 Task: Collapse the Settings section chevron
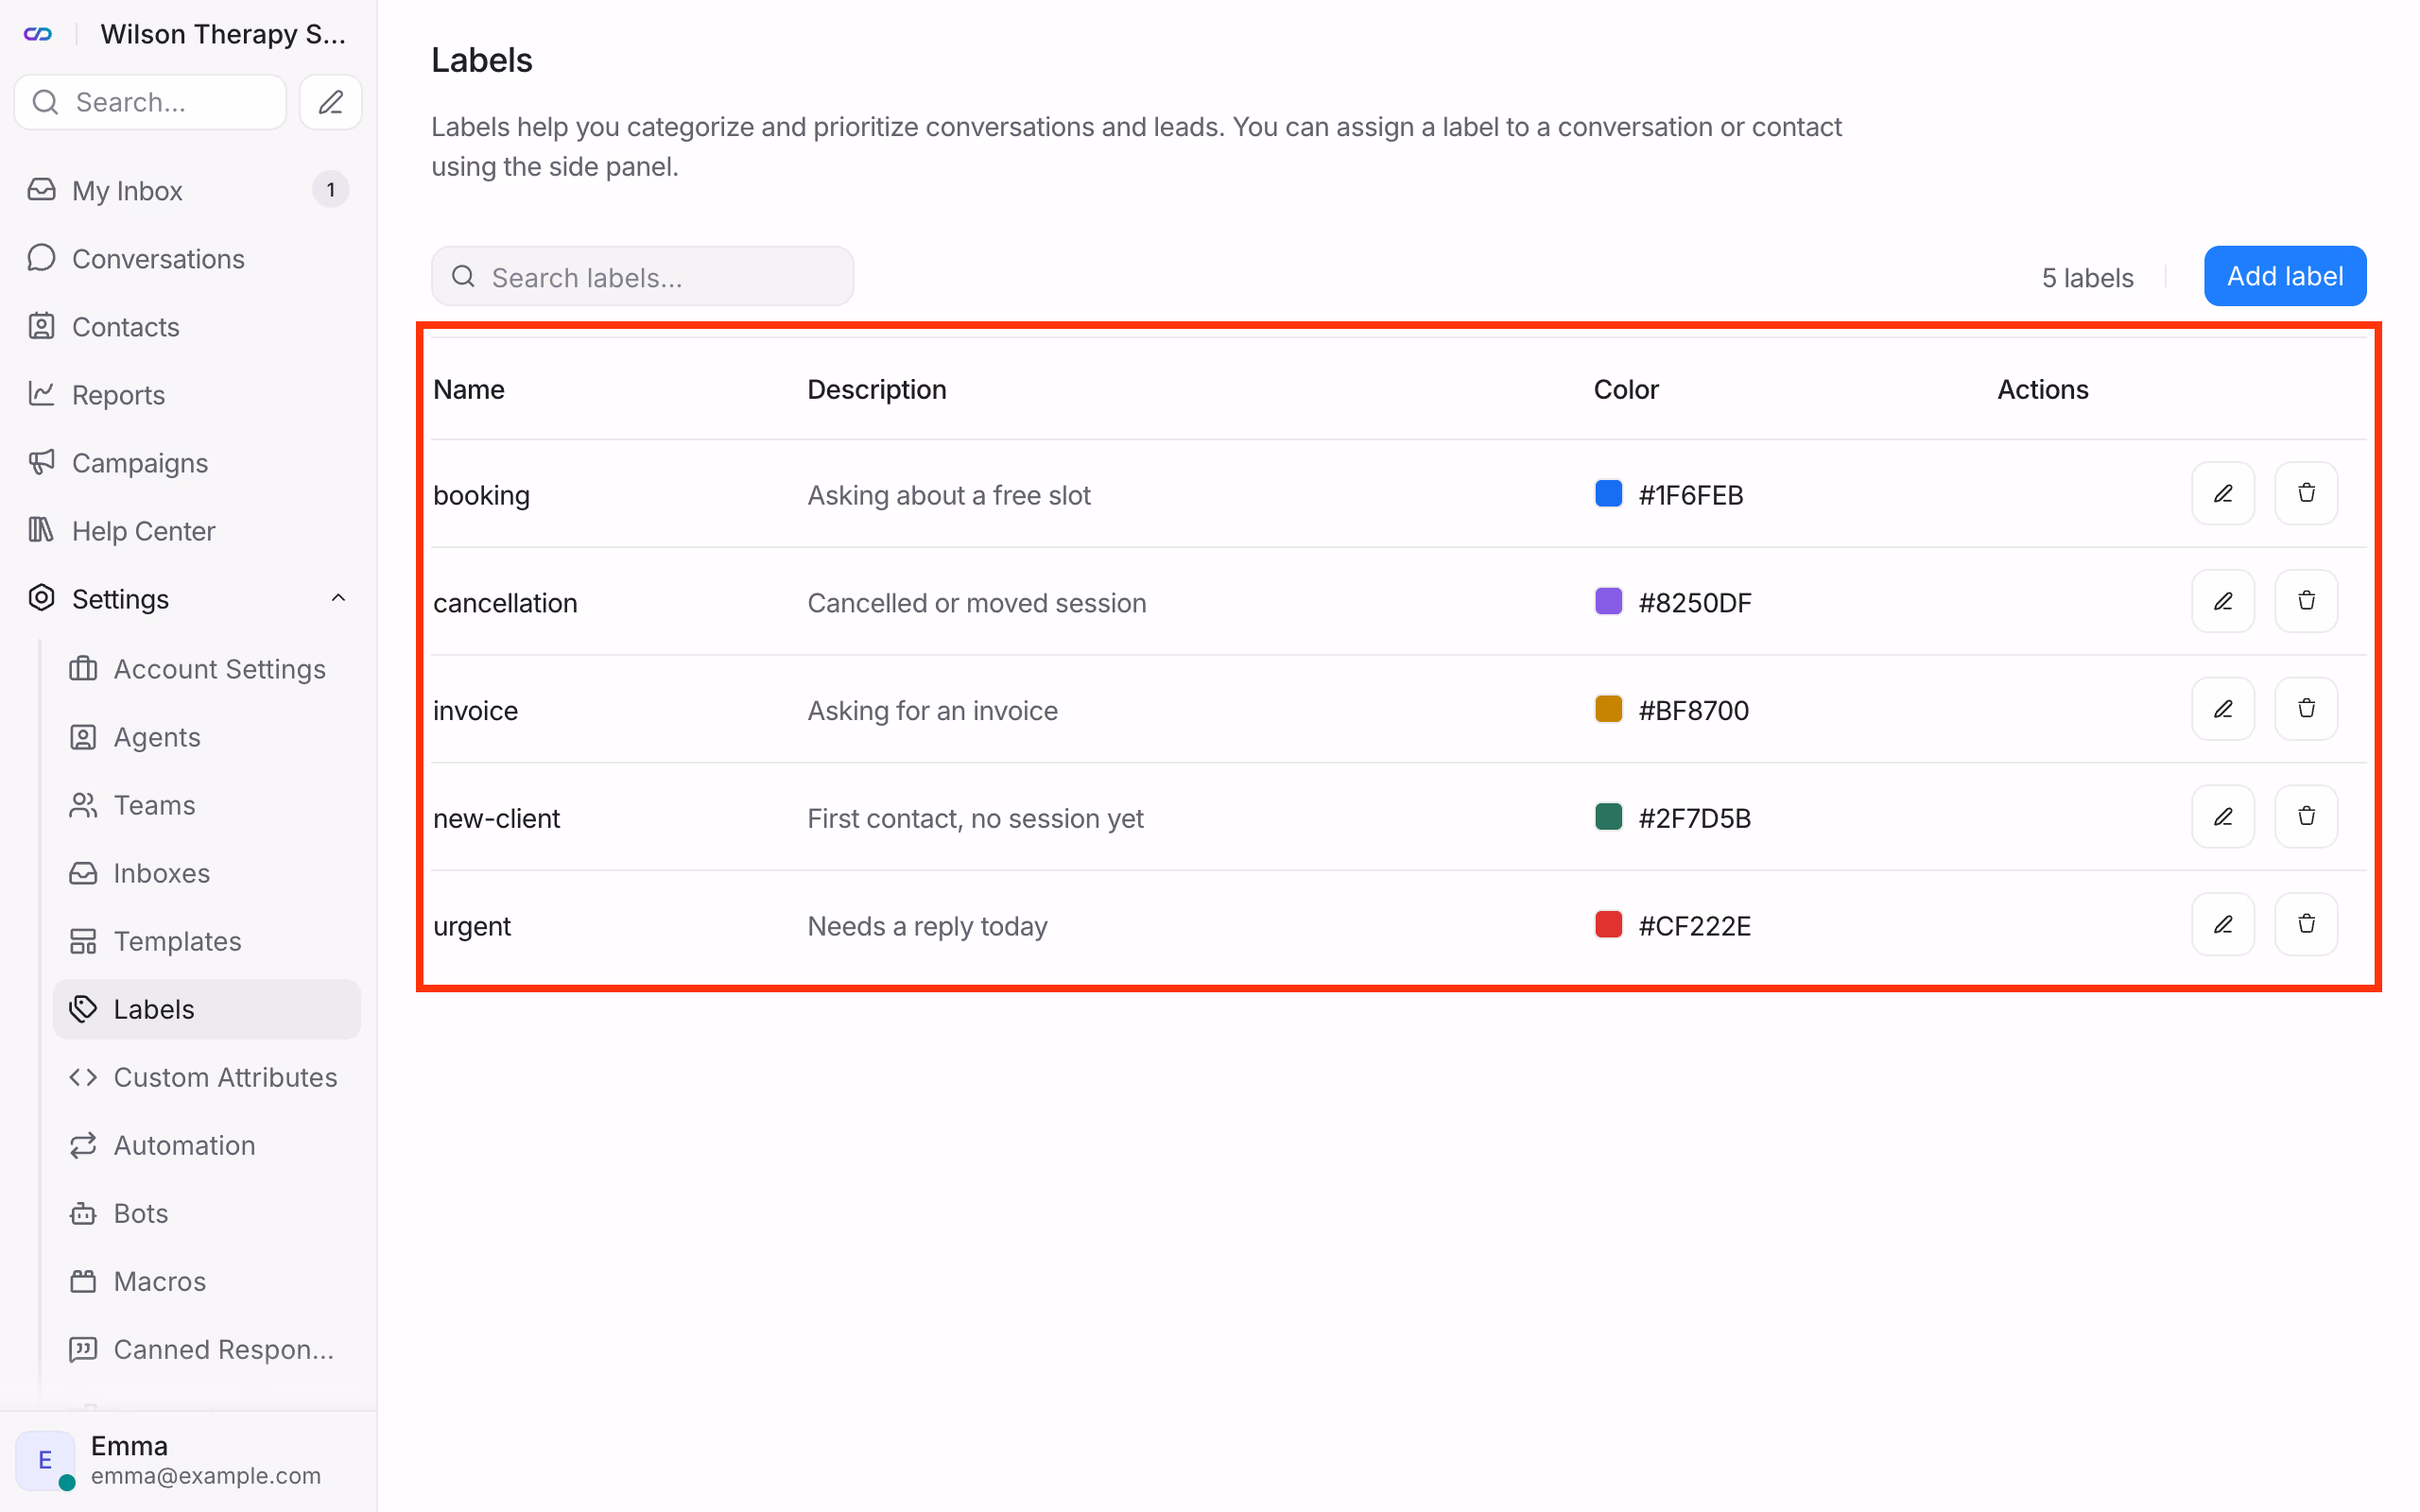pyautogui.click(x=338, y=598)
